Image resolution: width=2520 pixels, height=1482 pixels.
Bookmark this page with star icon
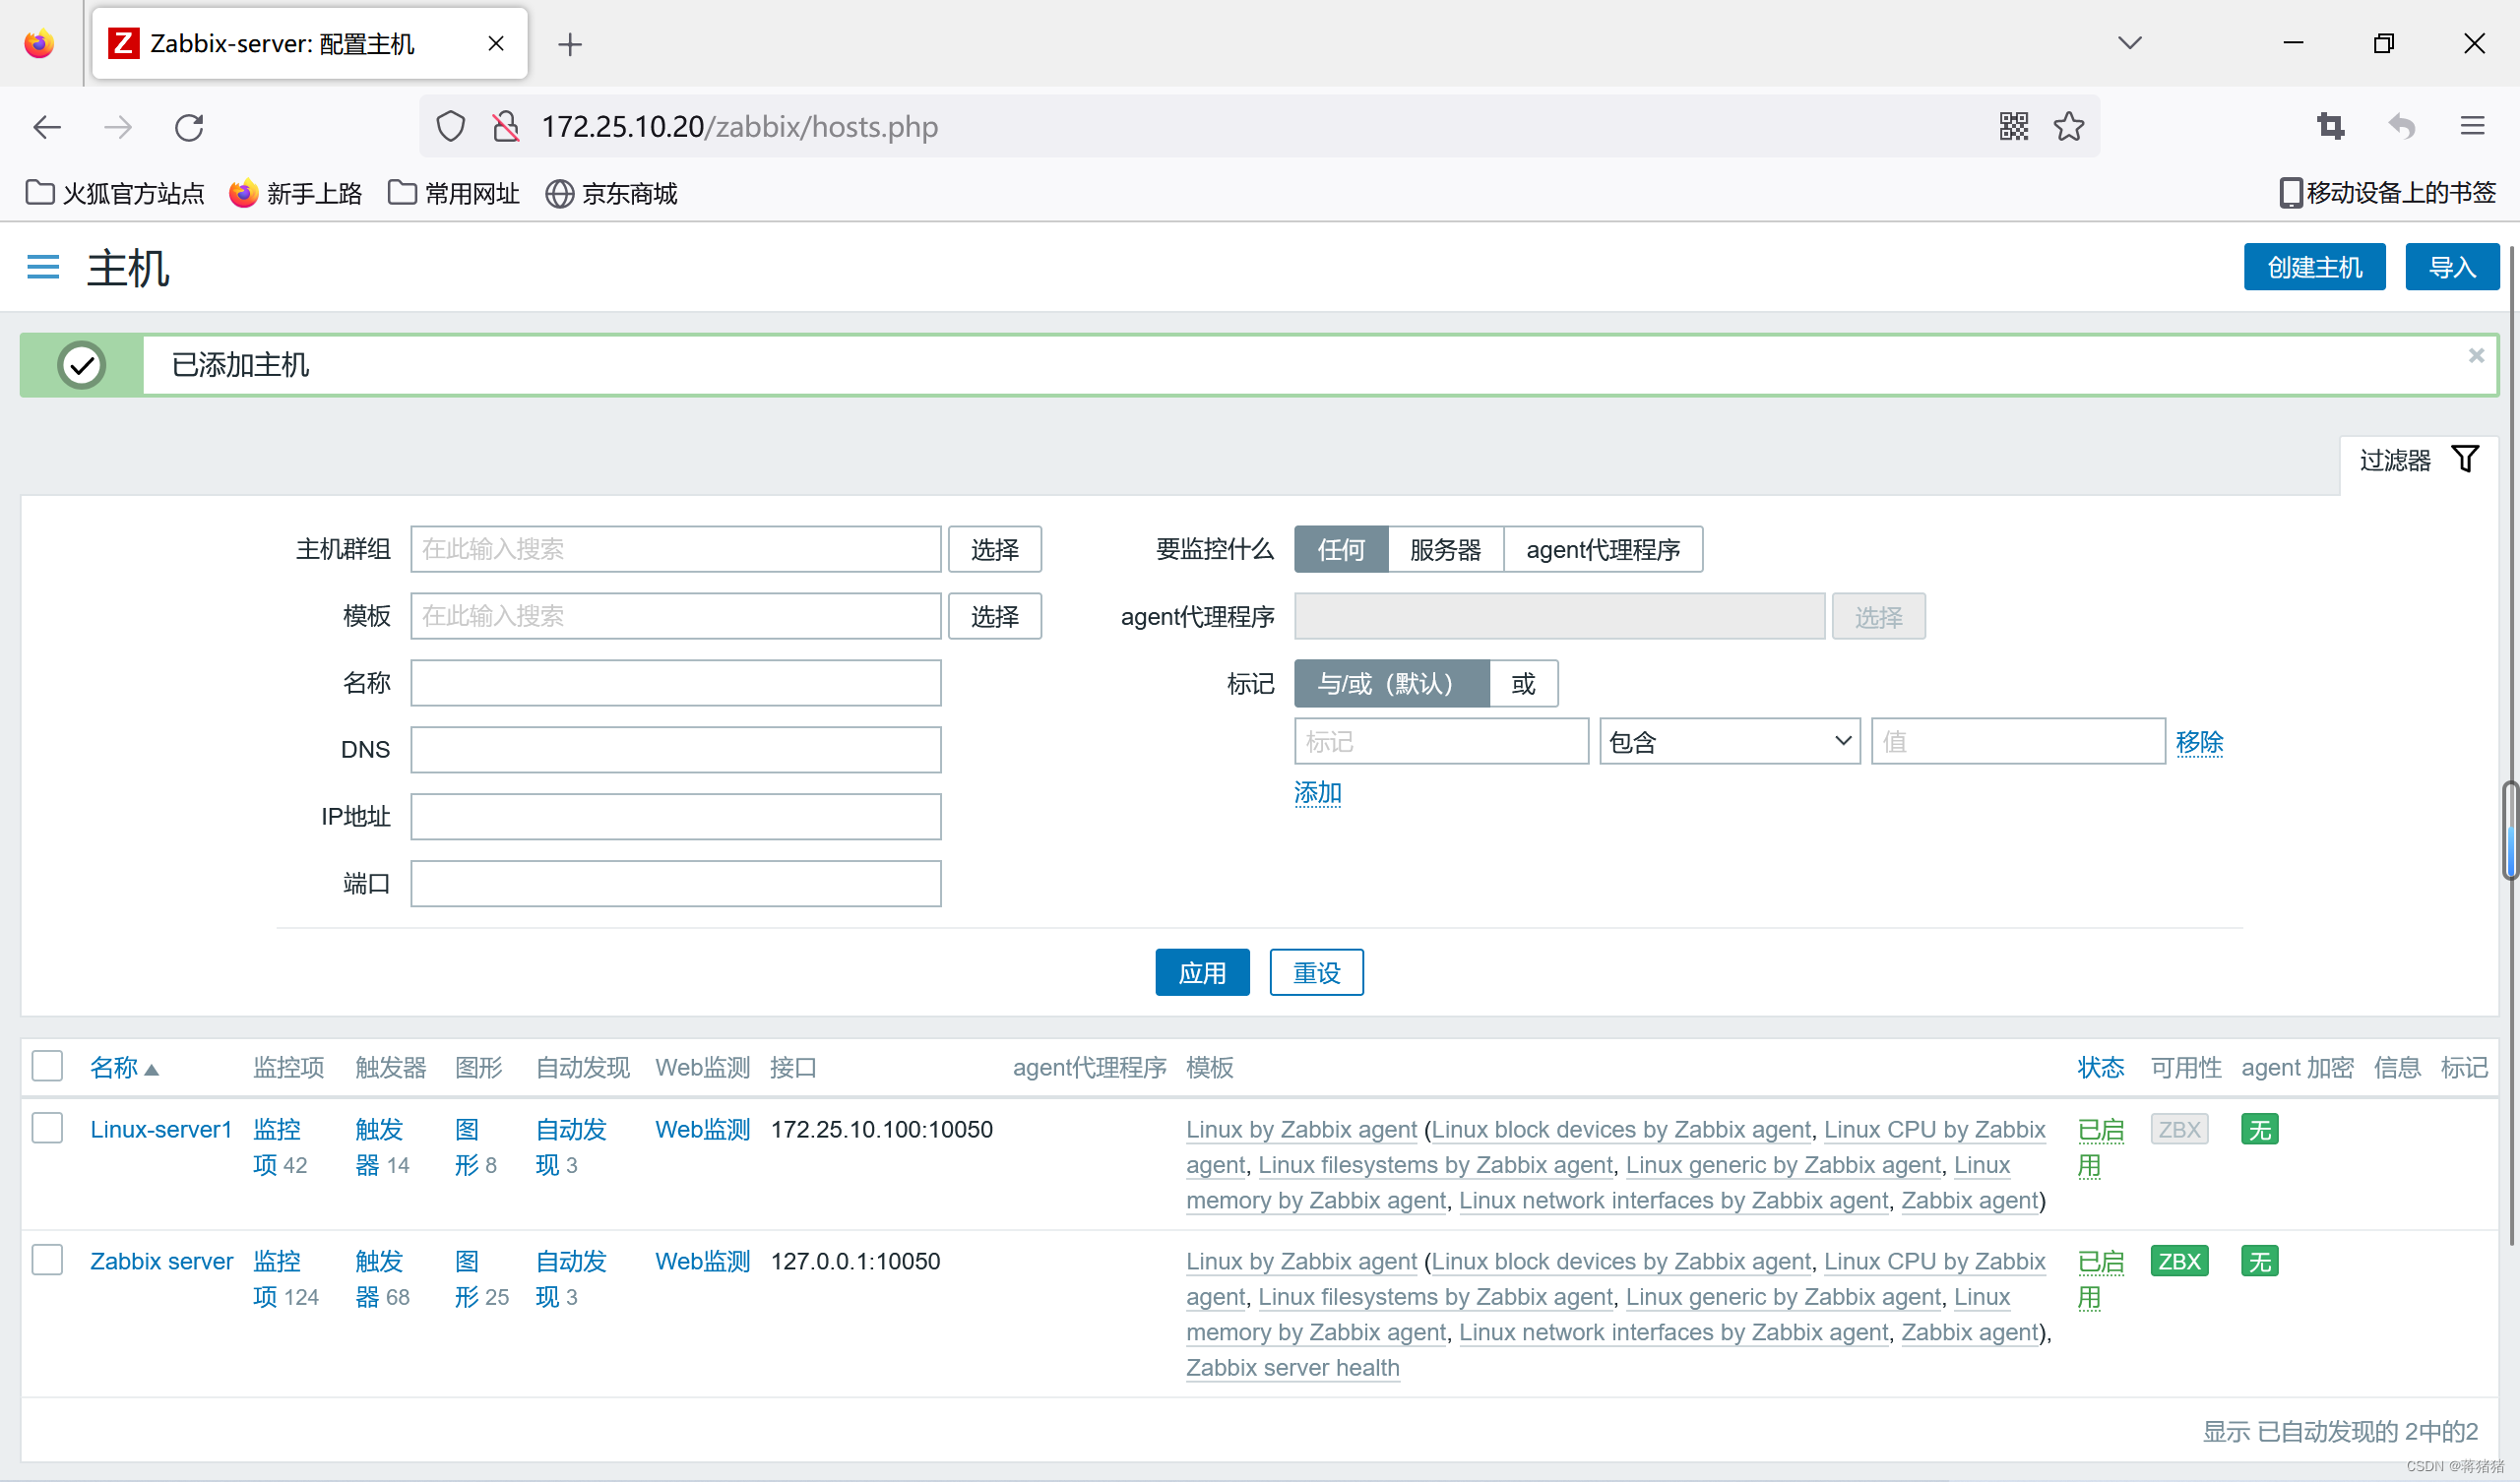pyautogui.click(x=2069, y=127)
